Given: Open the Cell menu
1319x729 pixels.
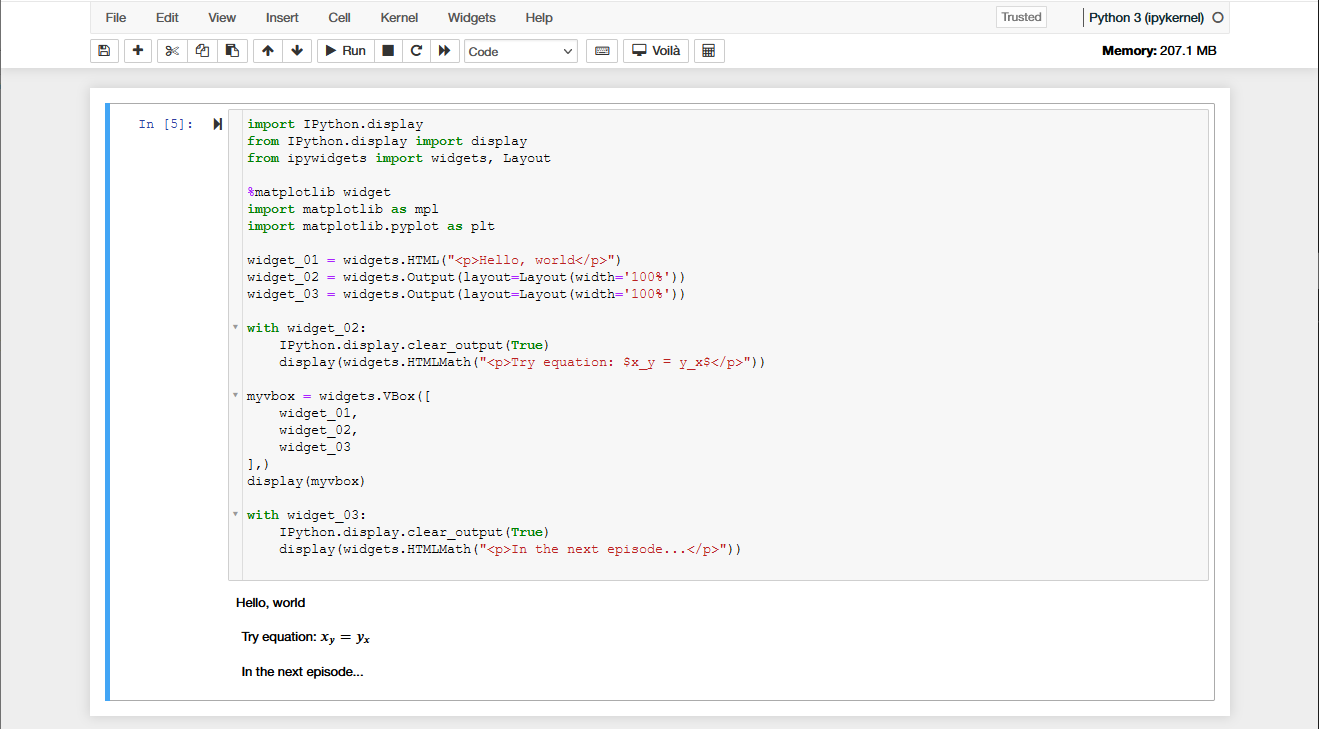Looking at the screenshot, I should point(339,18).
